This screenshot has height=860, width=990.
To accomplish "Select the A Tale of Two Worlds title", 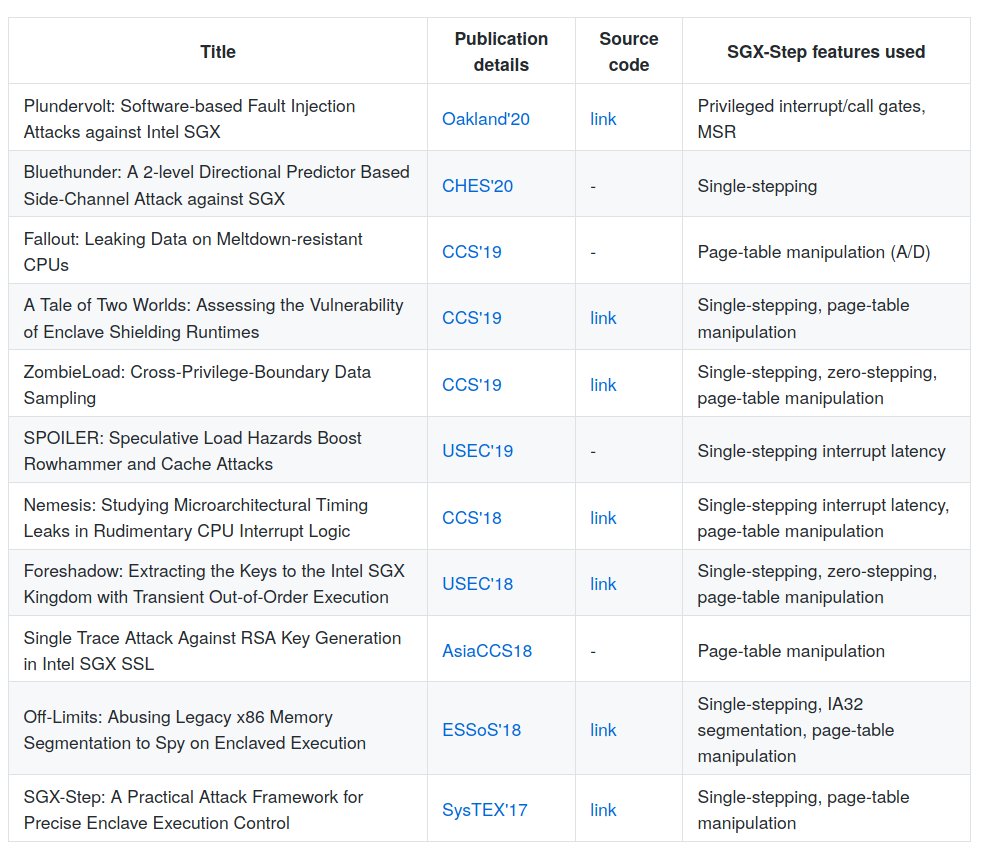I will (x=213, y=318).
